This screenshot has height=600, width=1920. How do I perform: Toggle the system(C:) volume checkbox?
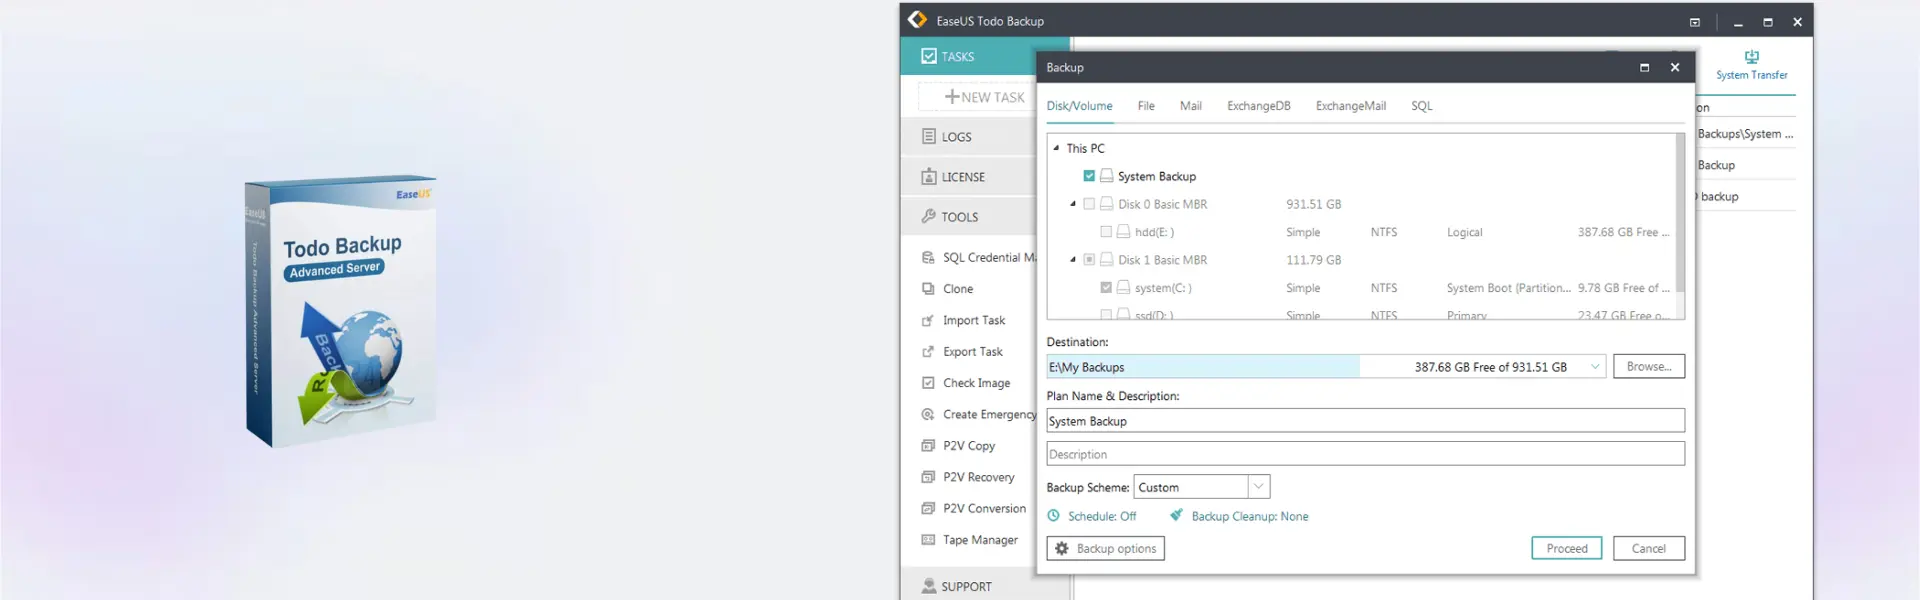[1106, 288]
